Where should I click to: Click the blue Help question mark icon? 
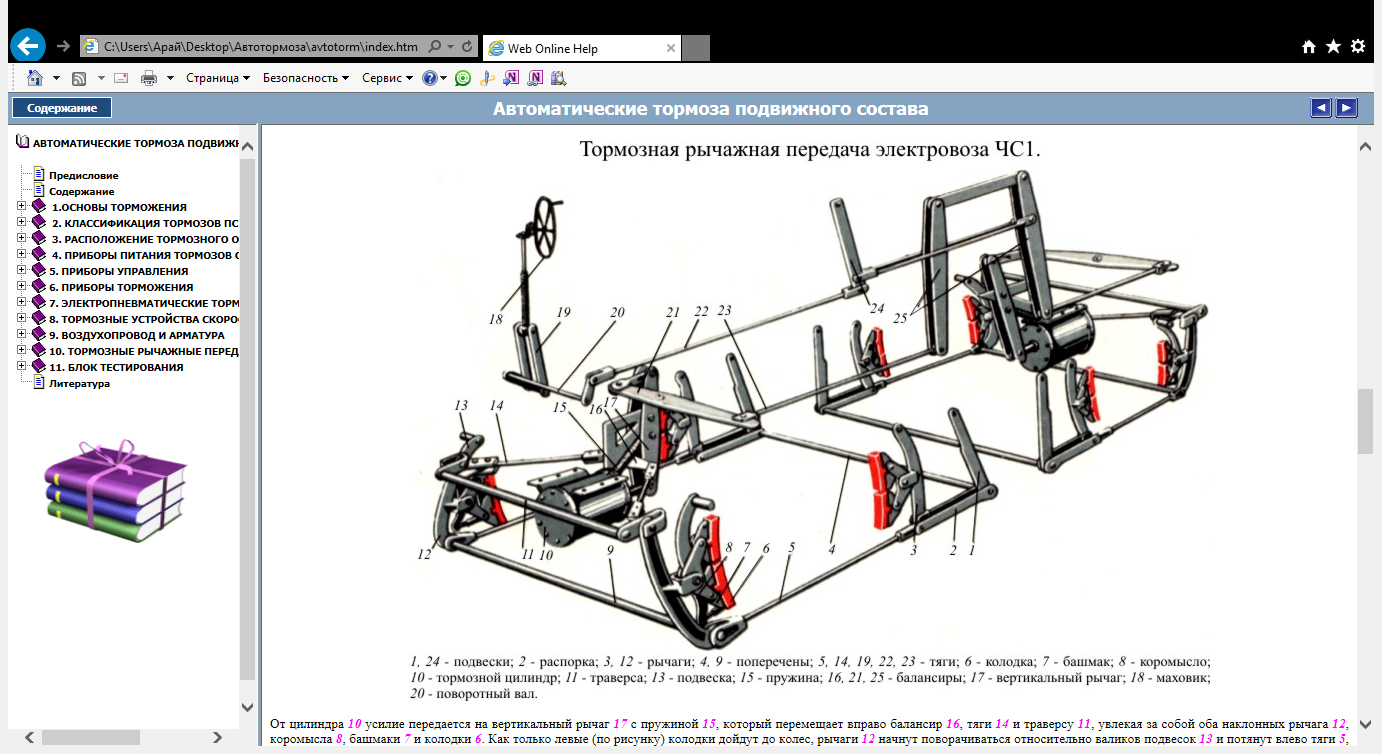pyautogui.click(x=429, y=78)
